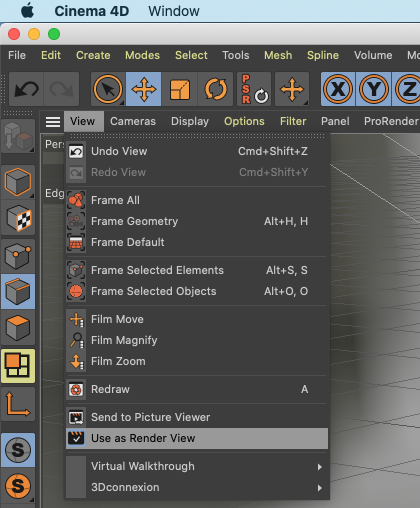Toggle X axis lock
This screenshot has height=508, width=420.
point(338,89)
